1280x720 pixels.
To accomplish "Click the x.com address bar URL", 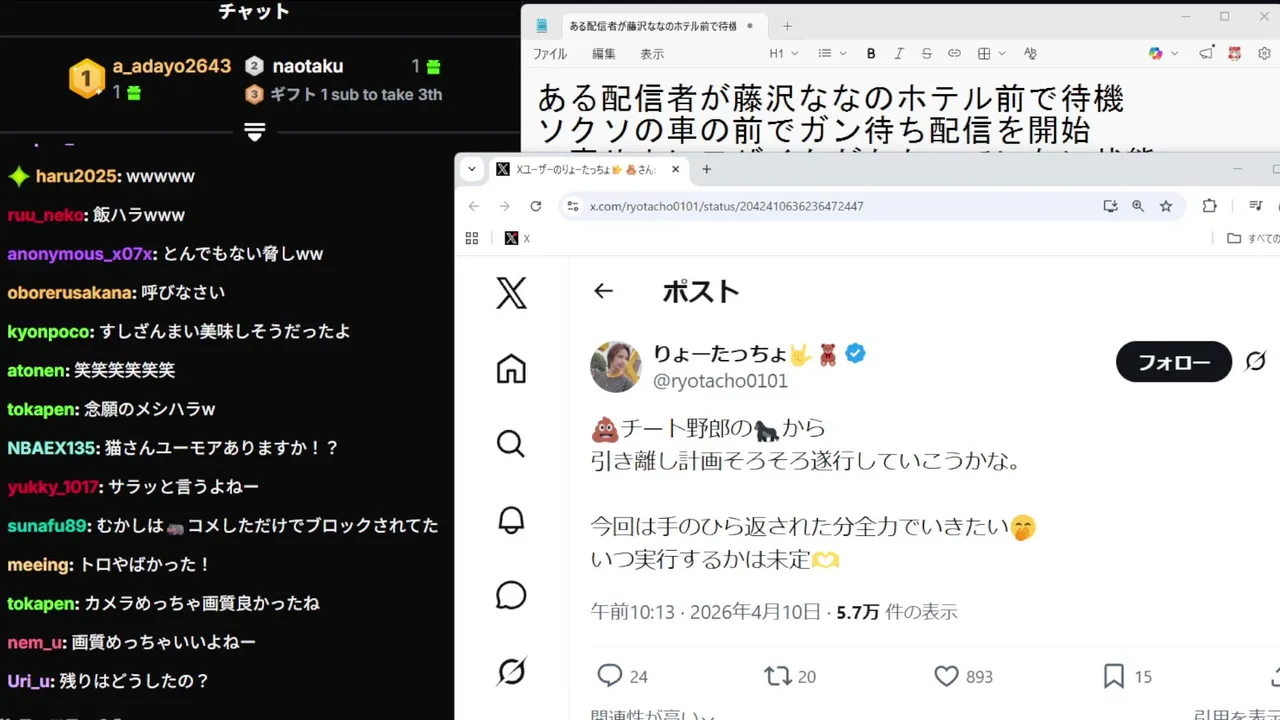I will pyautogui.click(x=727, y=206).
